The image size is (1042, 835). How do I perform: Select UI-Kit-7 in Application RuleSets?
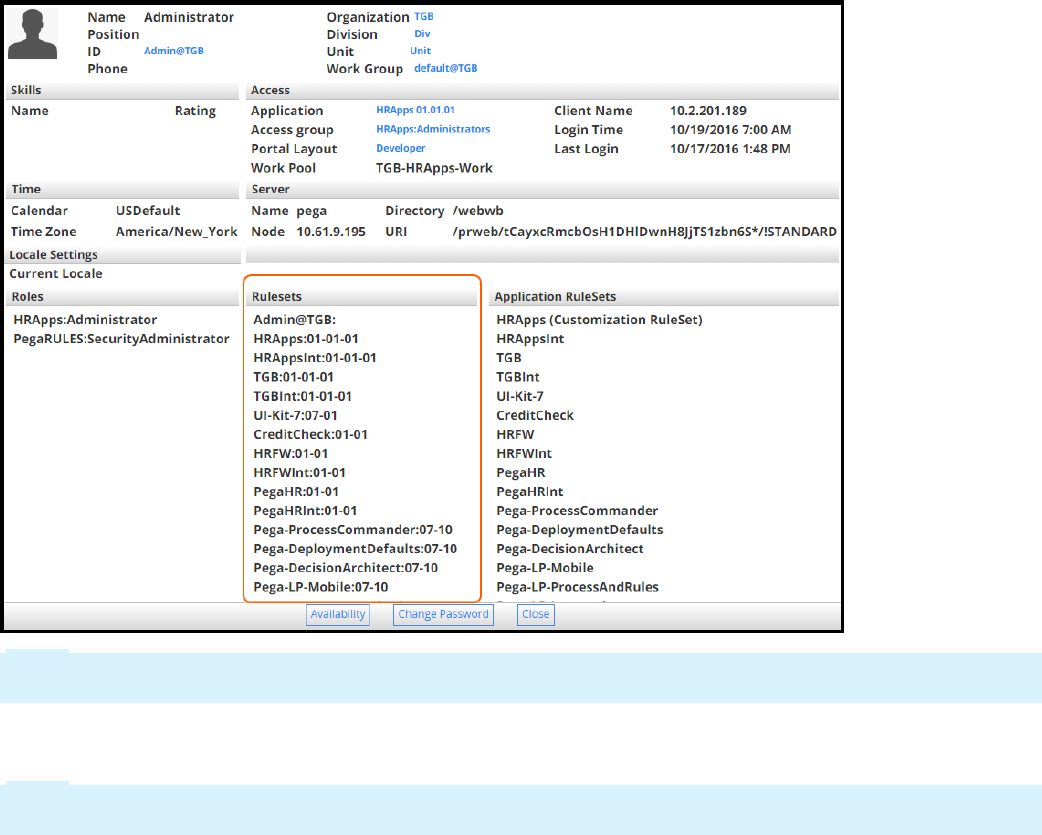click(x=520, y=397)
